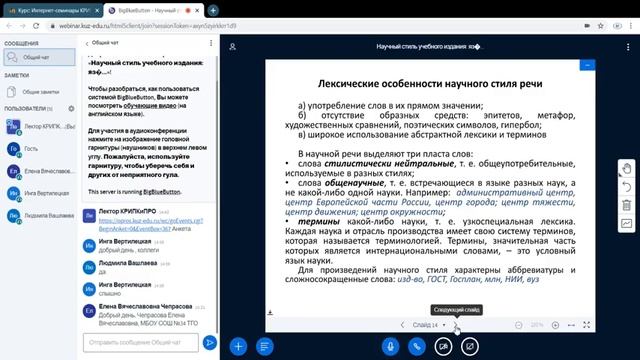Viewport: 640px width, 360px height.
Task: Open the slide number dropdown
Action: (x=429, y=325)
